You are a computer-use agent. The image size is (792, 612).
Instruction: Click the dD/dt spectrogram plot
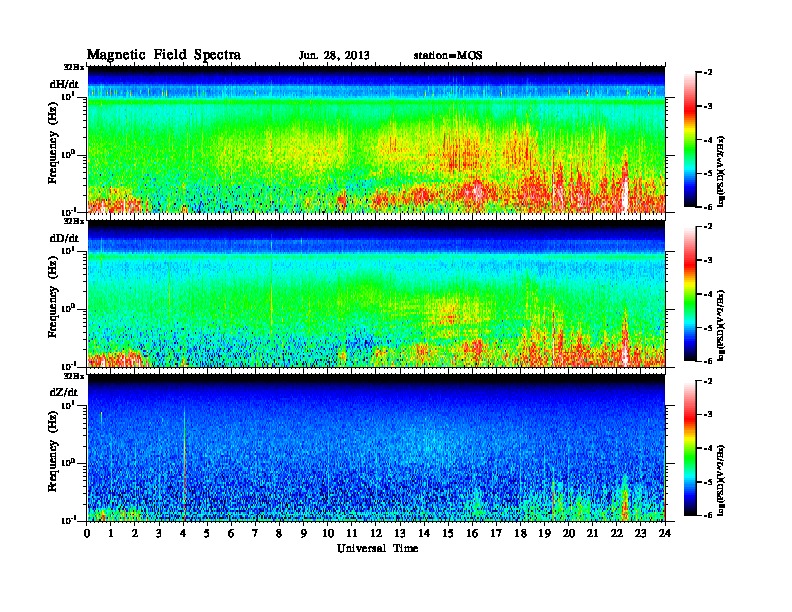376,293
